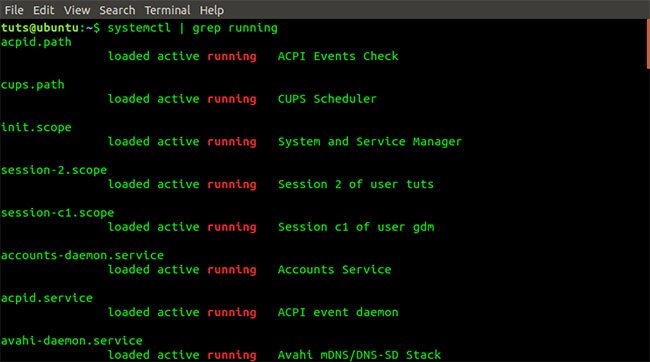Click the 'ACPI event daemon' description
The width and height of the screenshot is (650, 362).
(338, 313)
